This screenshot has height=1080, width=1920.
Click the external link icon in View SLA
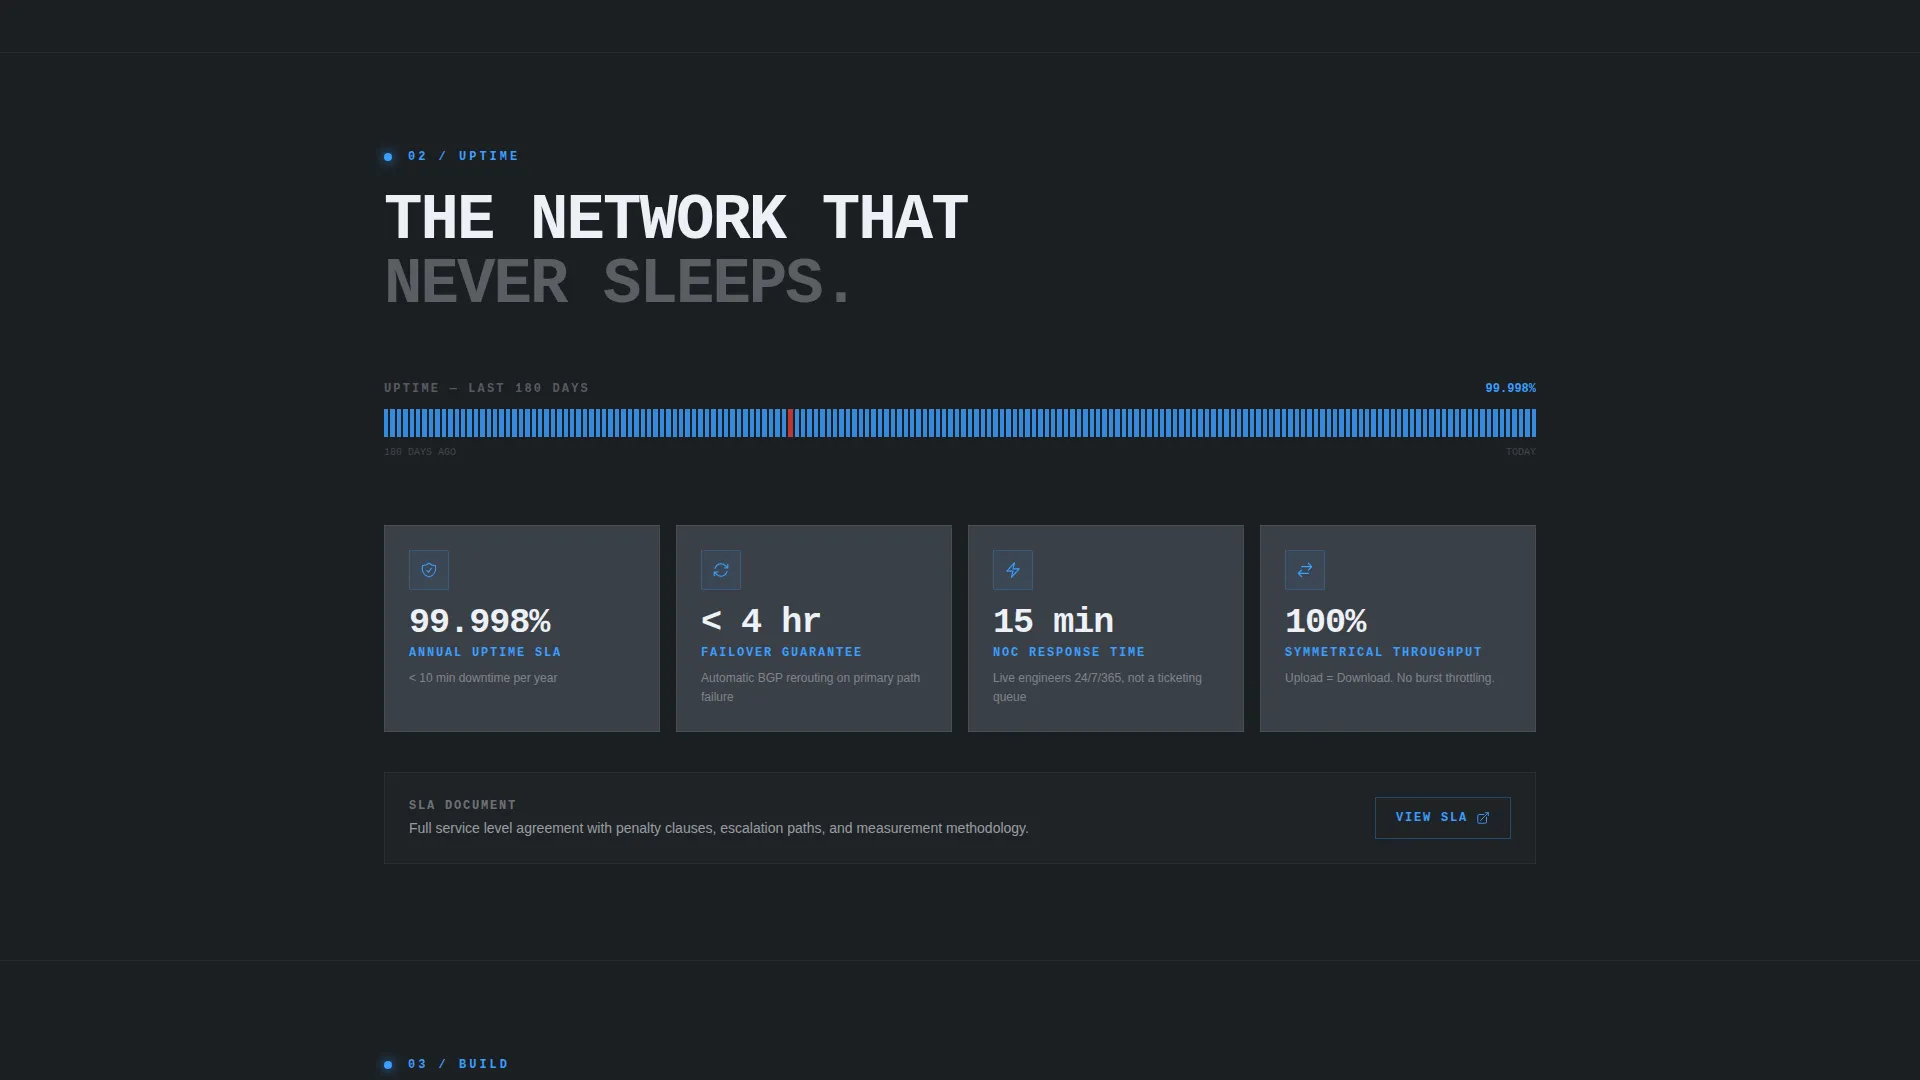coord(1483,818)
